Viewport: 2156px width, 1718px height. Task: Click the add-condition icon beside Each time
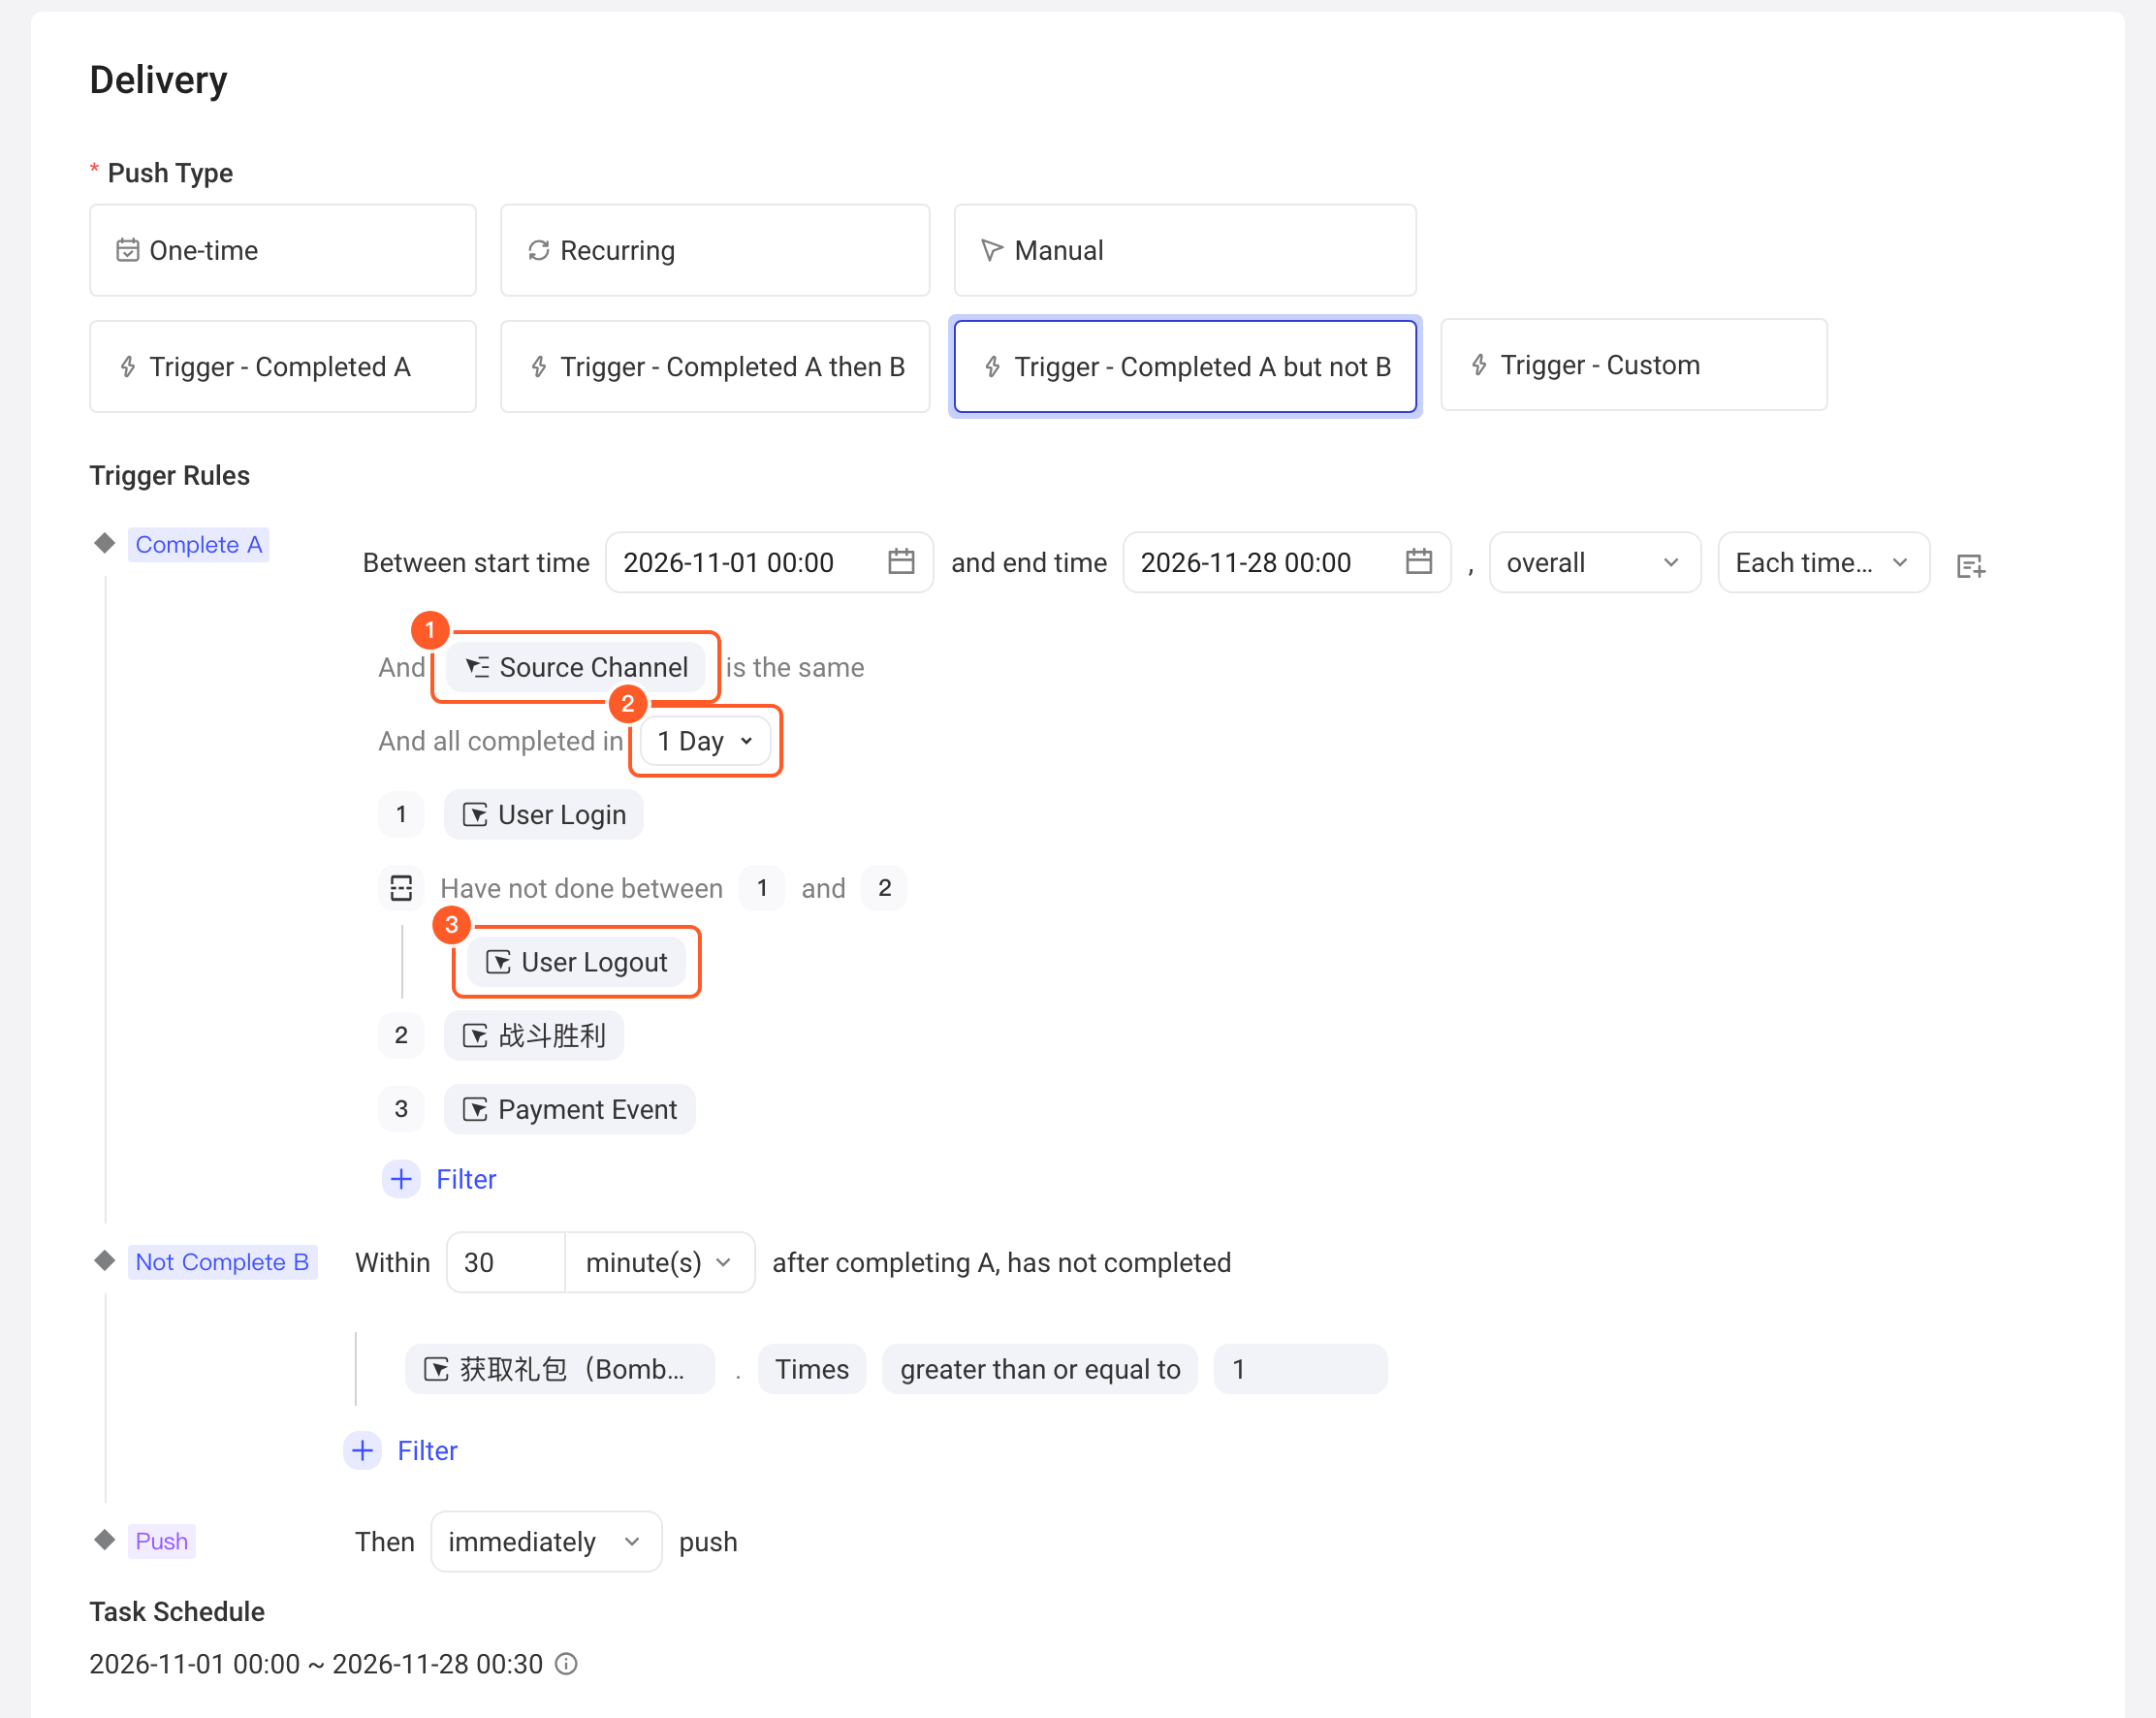[x=1970, y=566]
